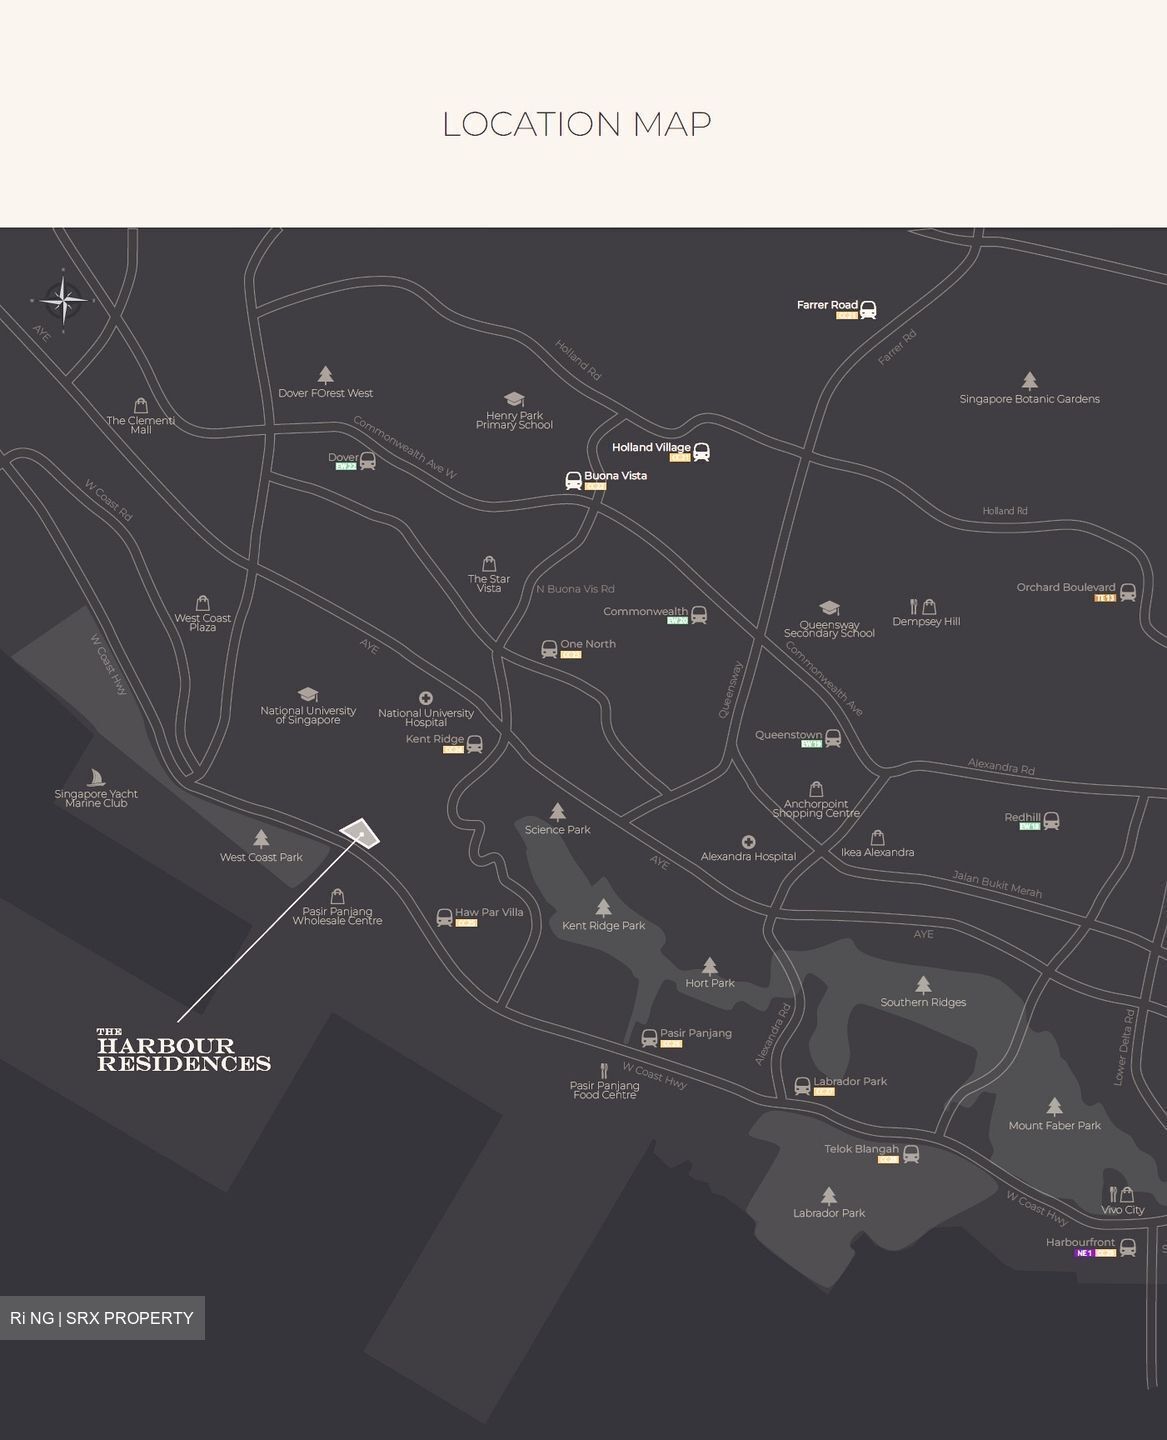
Task: Click the Telok Blangah MRT train icon
Action: point(911,1154)
